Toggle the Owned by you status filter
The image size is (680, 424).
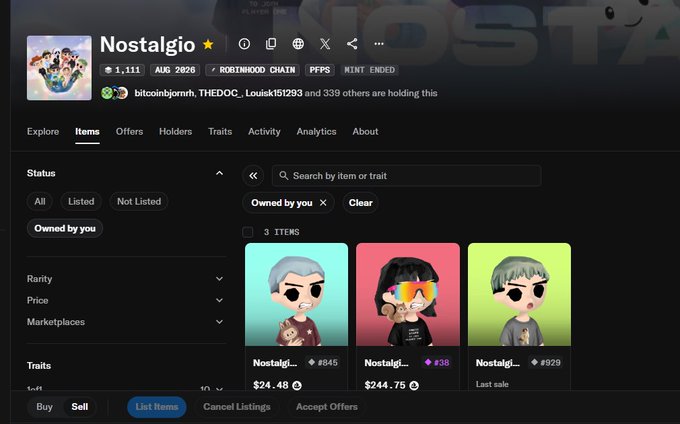click(65, 228)
